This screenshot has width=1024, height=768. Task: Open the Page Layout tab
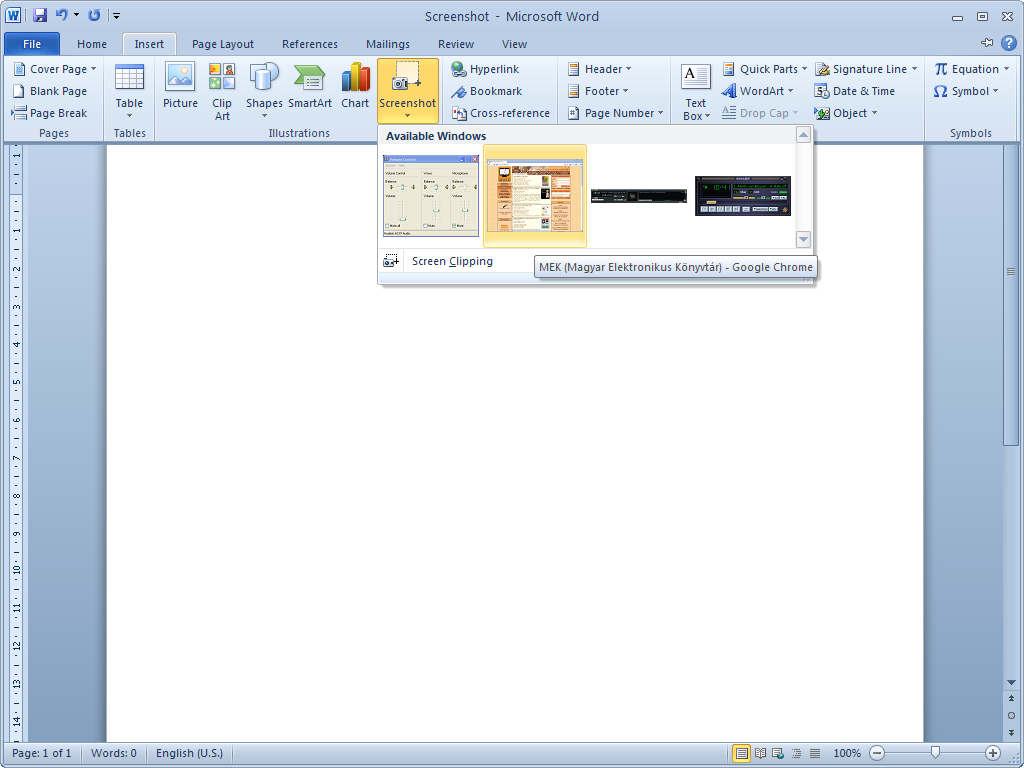[223, 44]
